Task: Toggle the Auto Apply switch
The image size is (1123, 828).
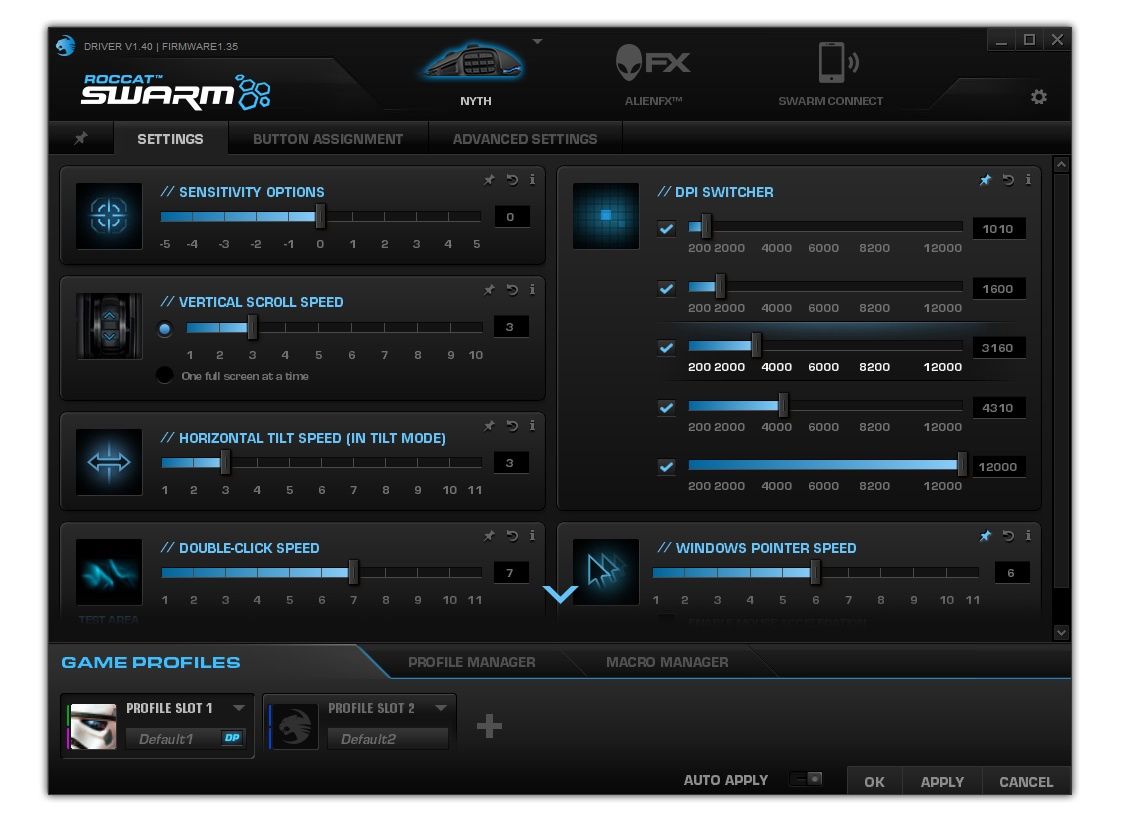Action: pos(806,779)
